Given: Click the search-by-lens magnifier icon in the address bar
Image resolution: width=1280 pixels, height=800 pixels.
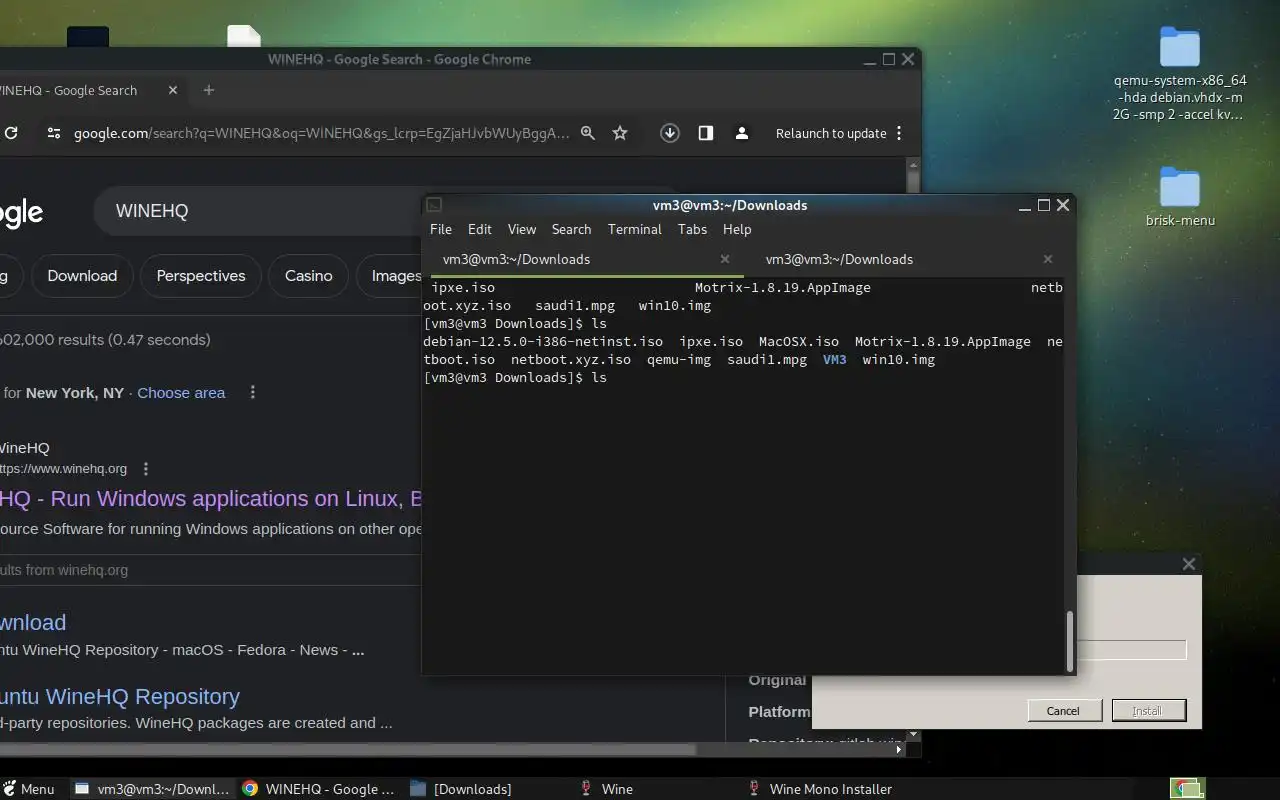Looking at the screenshot, I should point(588,133).
